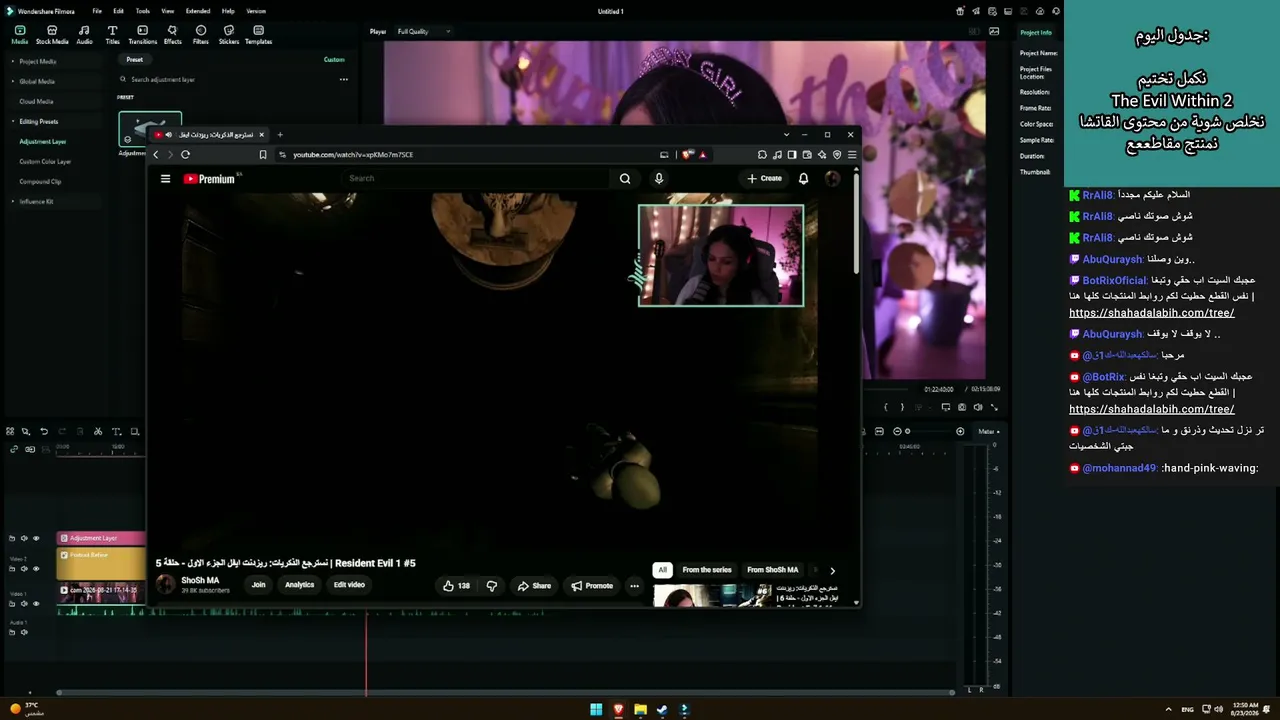Image resolution: width=1280 pixels, height=720 pixels.
Task: Click the YouTube Create button
Action: pos(765,179)
